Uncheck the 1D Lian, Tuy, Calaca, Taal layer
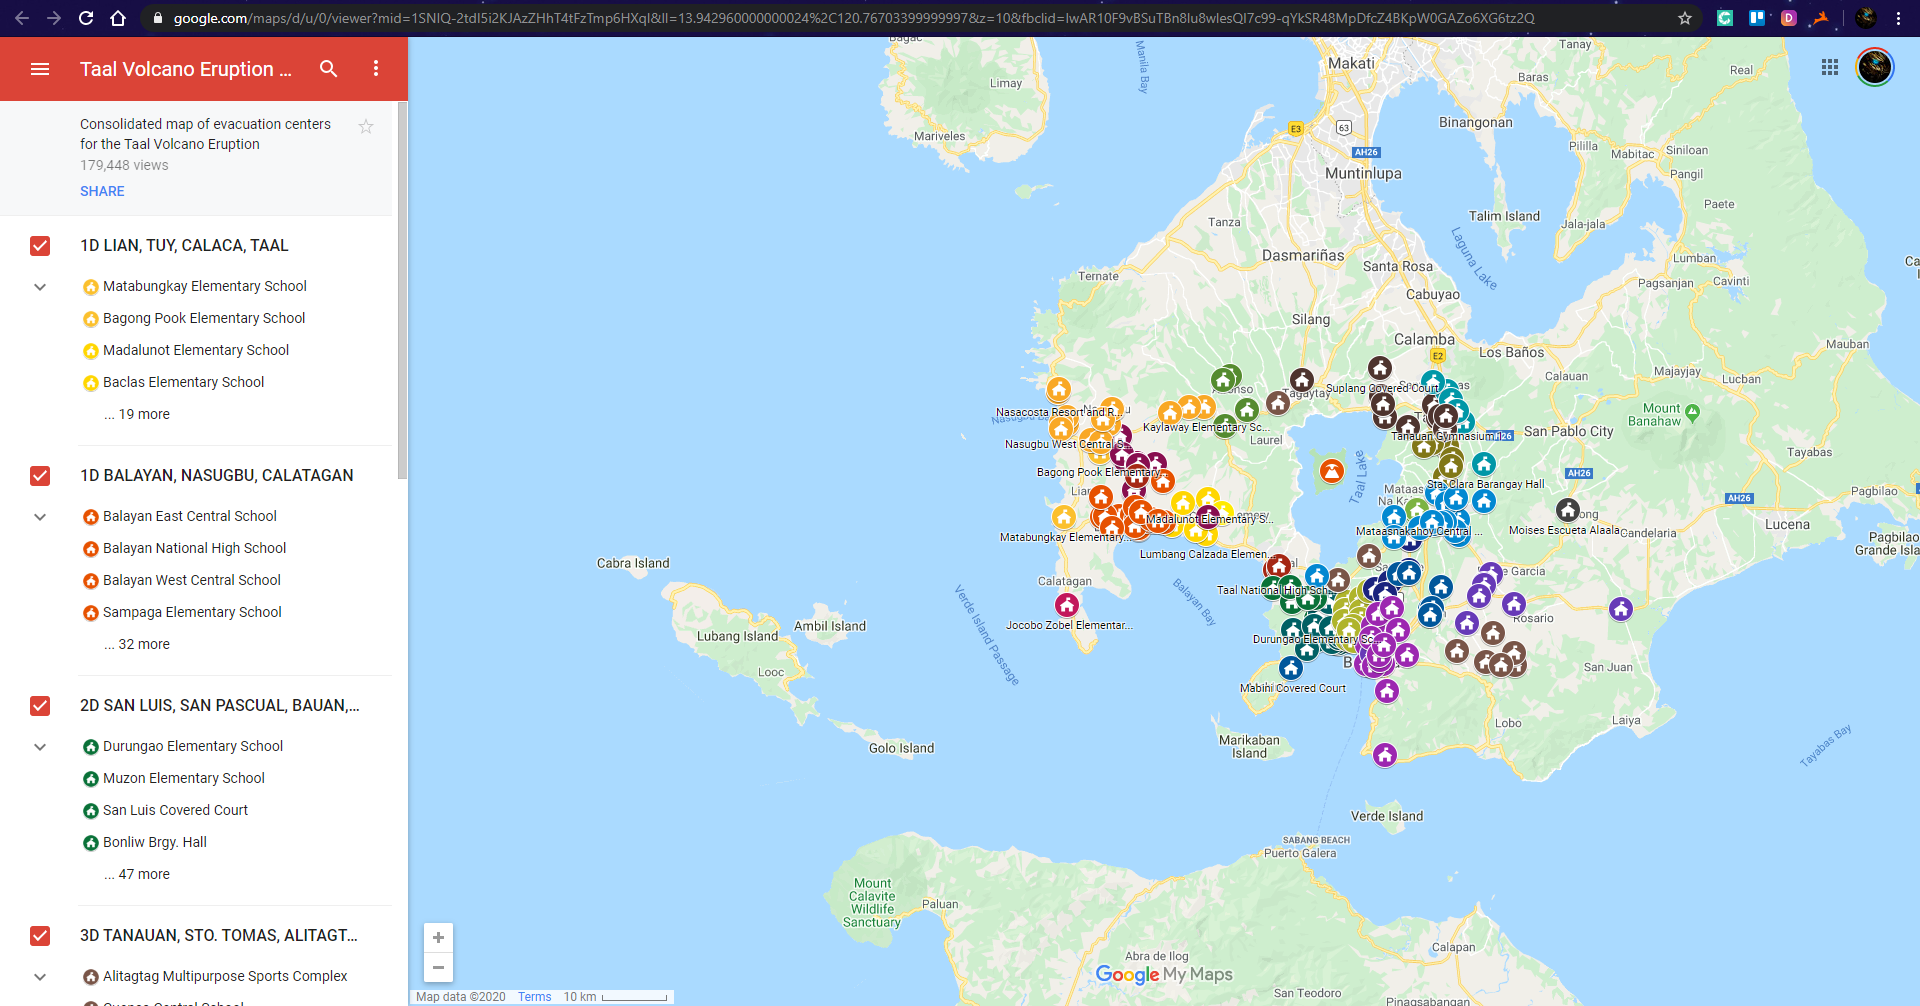This screenshot has width=1920, height=1006. [40, 246]
